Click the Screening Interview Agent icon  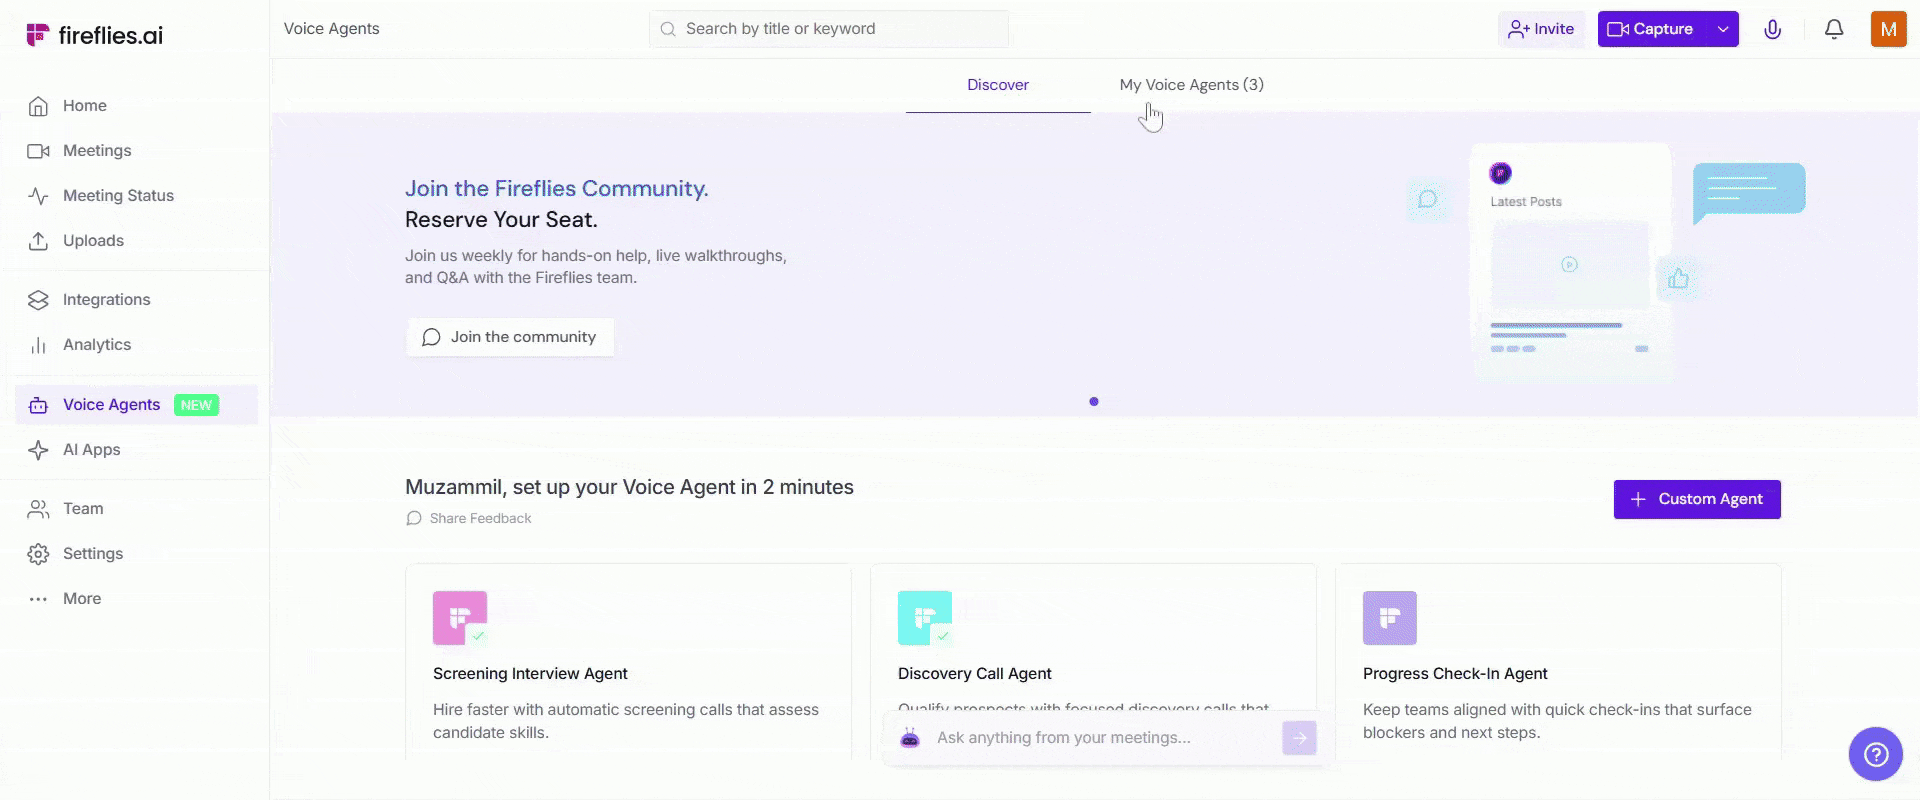click(x=460, y=618)
